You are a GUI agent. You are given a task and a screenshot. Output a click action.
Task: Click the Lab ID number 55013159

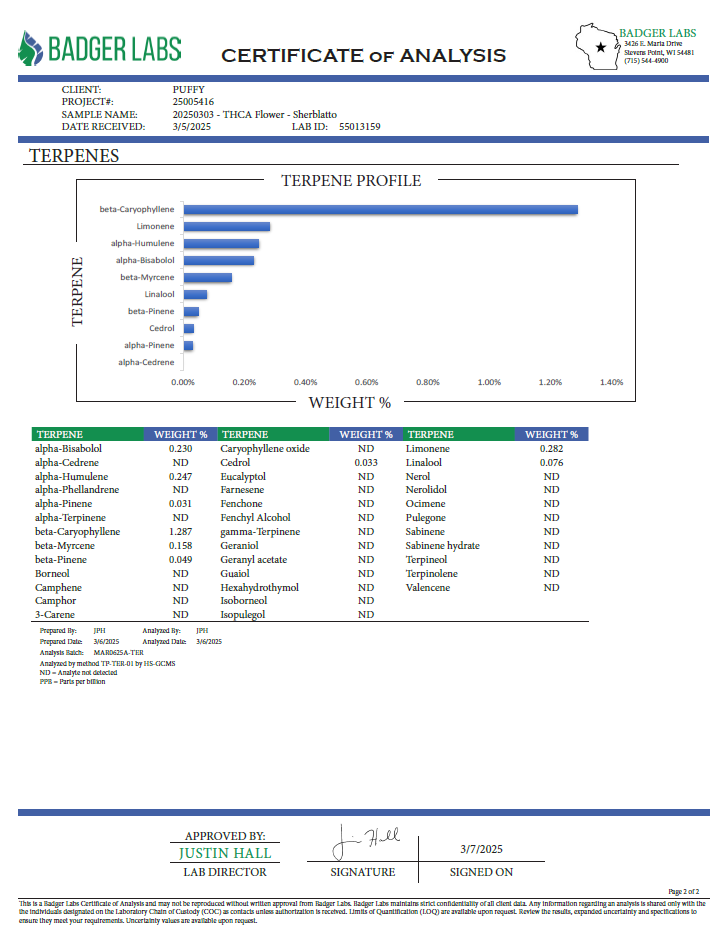(359, 127)
